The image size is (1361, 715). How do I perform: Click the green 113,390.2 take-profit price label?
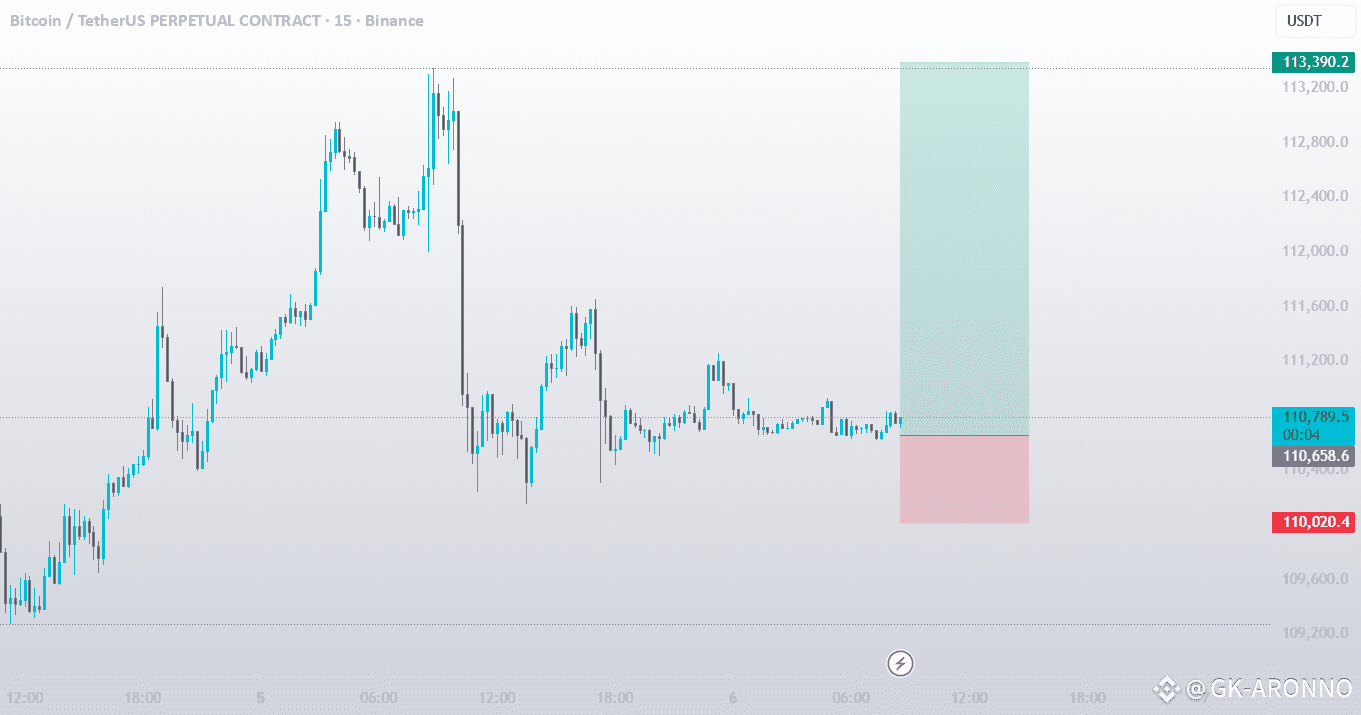pyautogui.click(x=1313, y=62)
